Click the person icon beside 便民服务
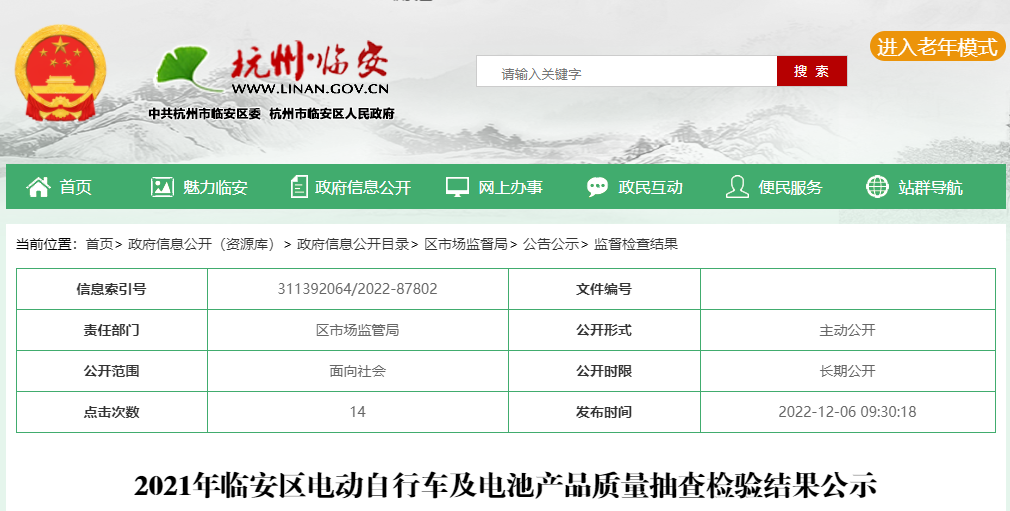This screenshot has width=1010, height=511. (737, 187)
